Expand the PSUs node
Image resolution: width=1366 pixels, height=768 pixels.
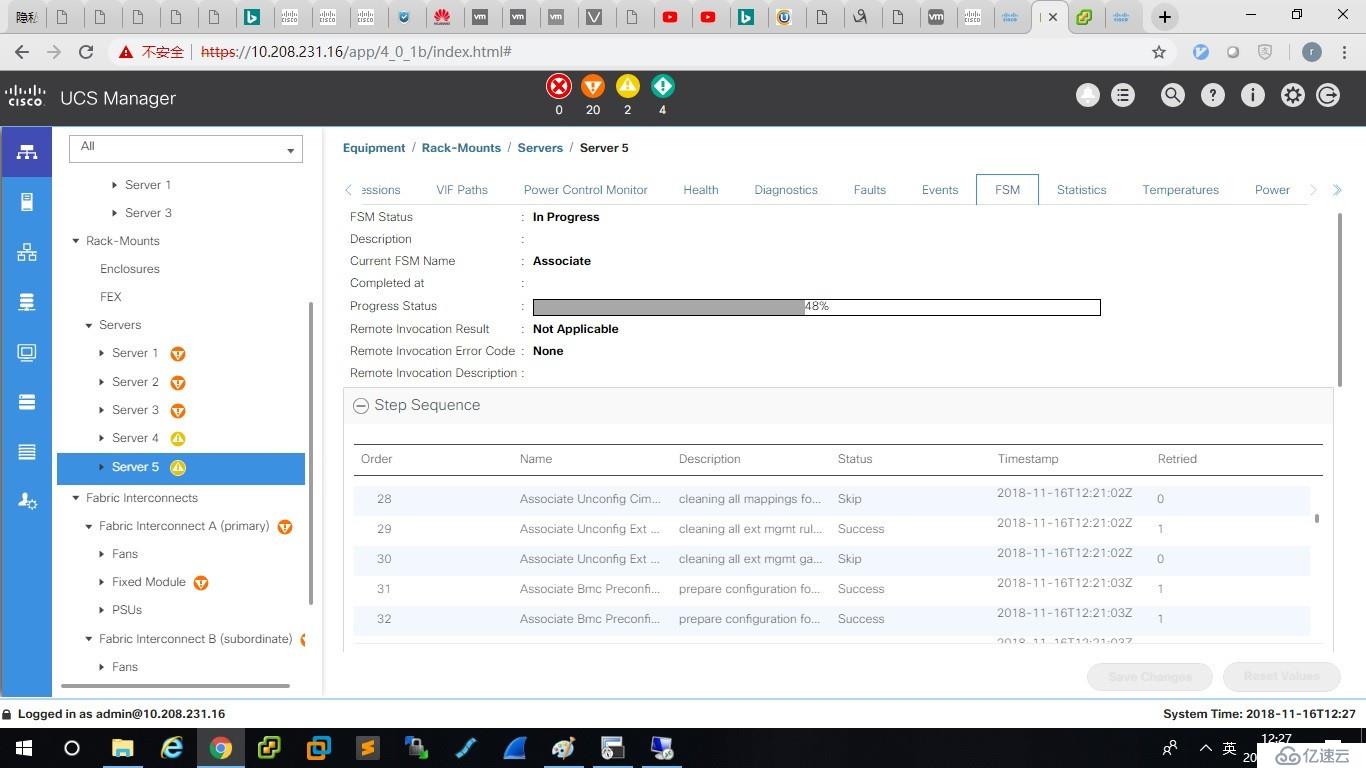click(102, 610)
